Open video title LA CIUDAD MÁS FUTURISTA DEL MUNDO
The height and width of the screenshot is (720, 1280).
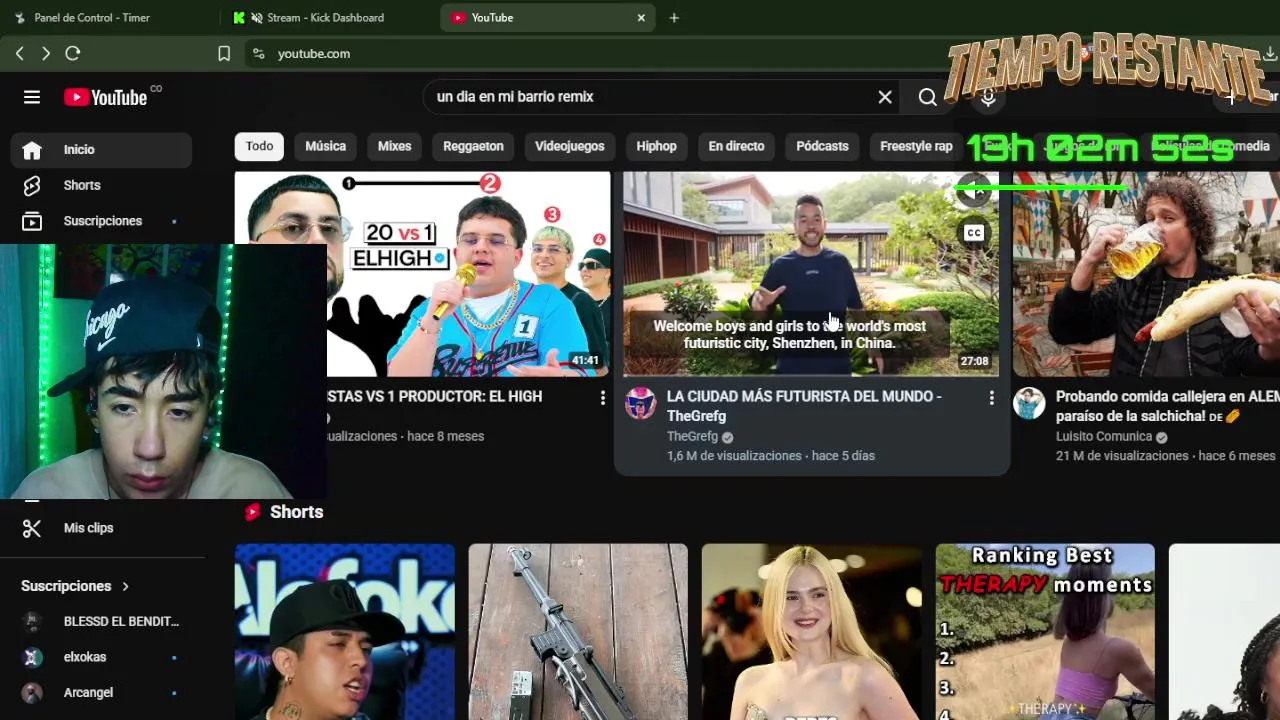pyautogui.click(x=804, y=406)
